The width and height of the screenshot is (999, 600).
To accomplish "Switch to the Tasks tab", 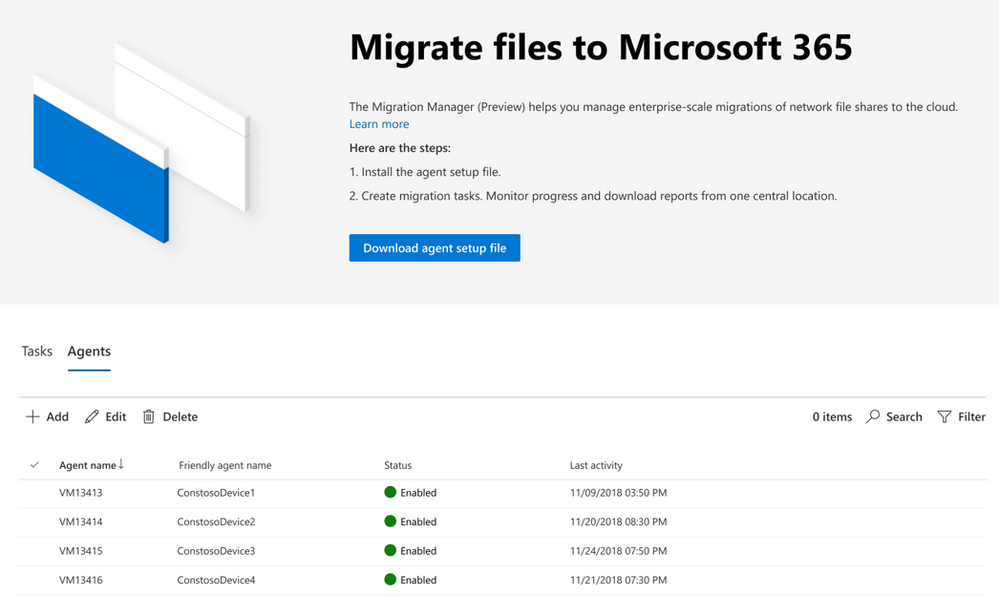I will coord(37,352).
